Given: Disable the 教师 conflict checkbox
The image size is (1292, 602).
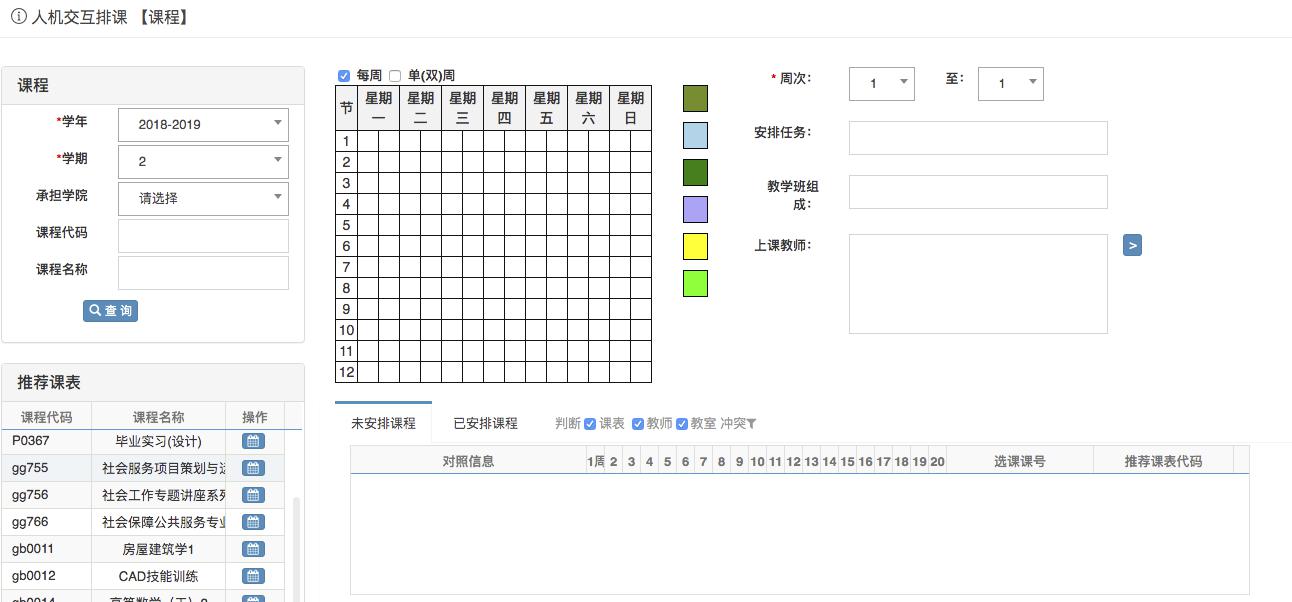Looking at the screenshot, I should (x=638, y=423).
